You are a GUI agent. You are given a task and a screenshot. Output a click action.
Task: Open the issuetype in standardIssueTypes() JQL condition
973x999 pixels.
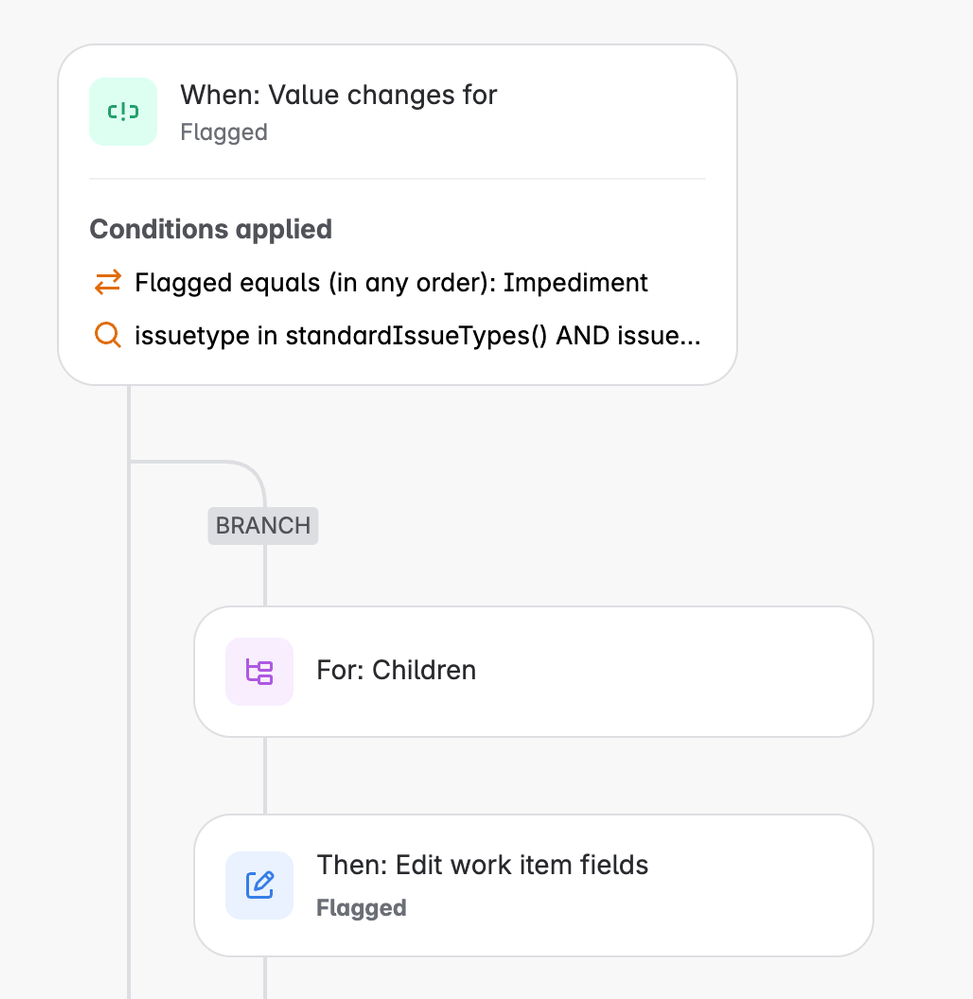[397, 335]
